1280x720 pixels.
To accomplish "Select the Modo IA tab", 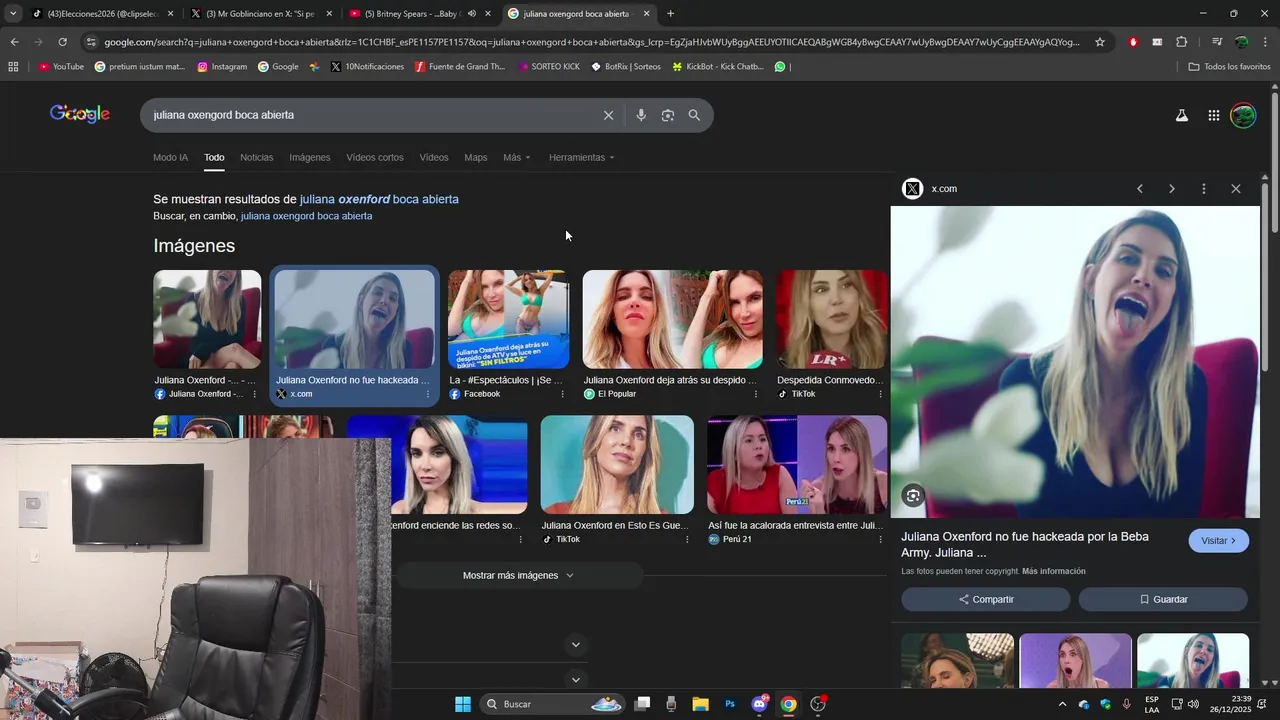I will point(170,158).
